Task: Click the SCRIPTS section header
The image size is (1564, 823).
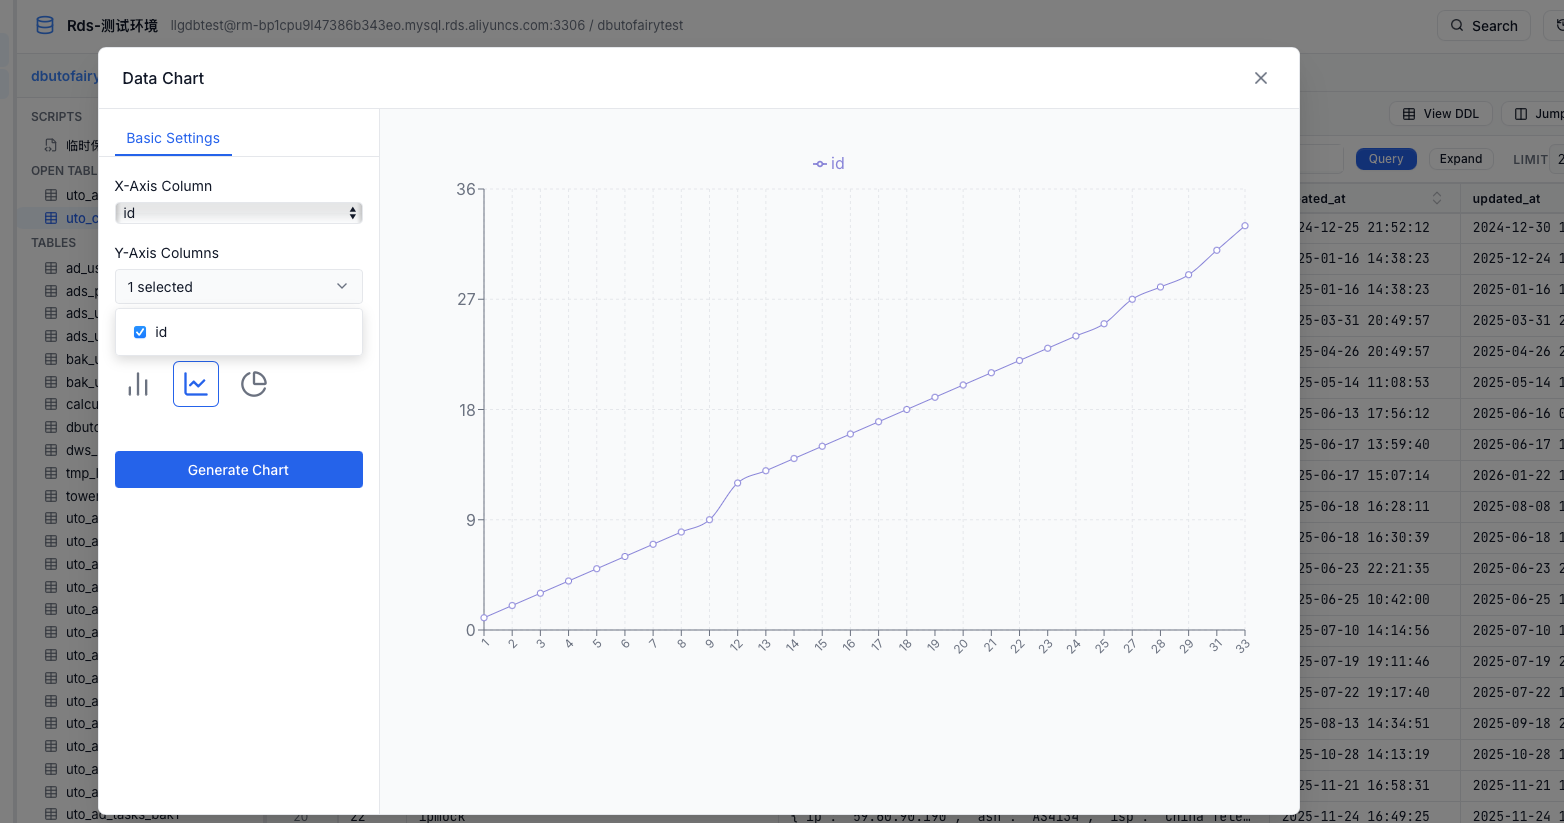Action: pos(56,117)
